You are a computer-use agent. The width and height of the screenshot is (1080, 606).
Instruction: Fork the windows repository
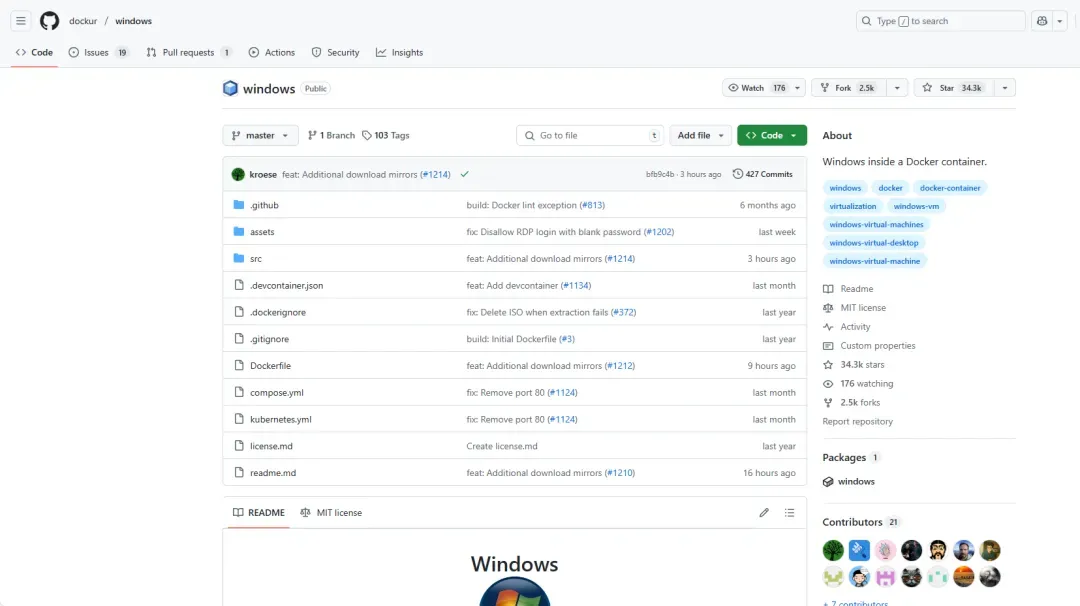click(x=849, y=88)
